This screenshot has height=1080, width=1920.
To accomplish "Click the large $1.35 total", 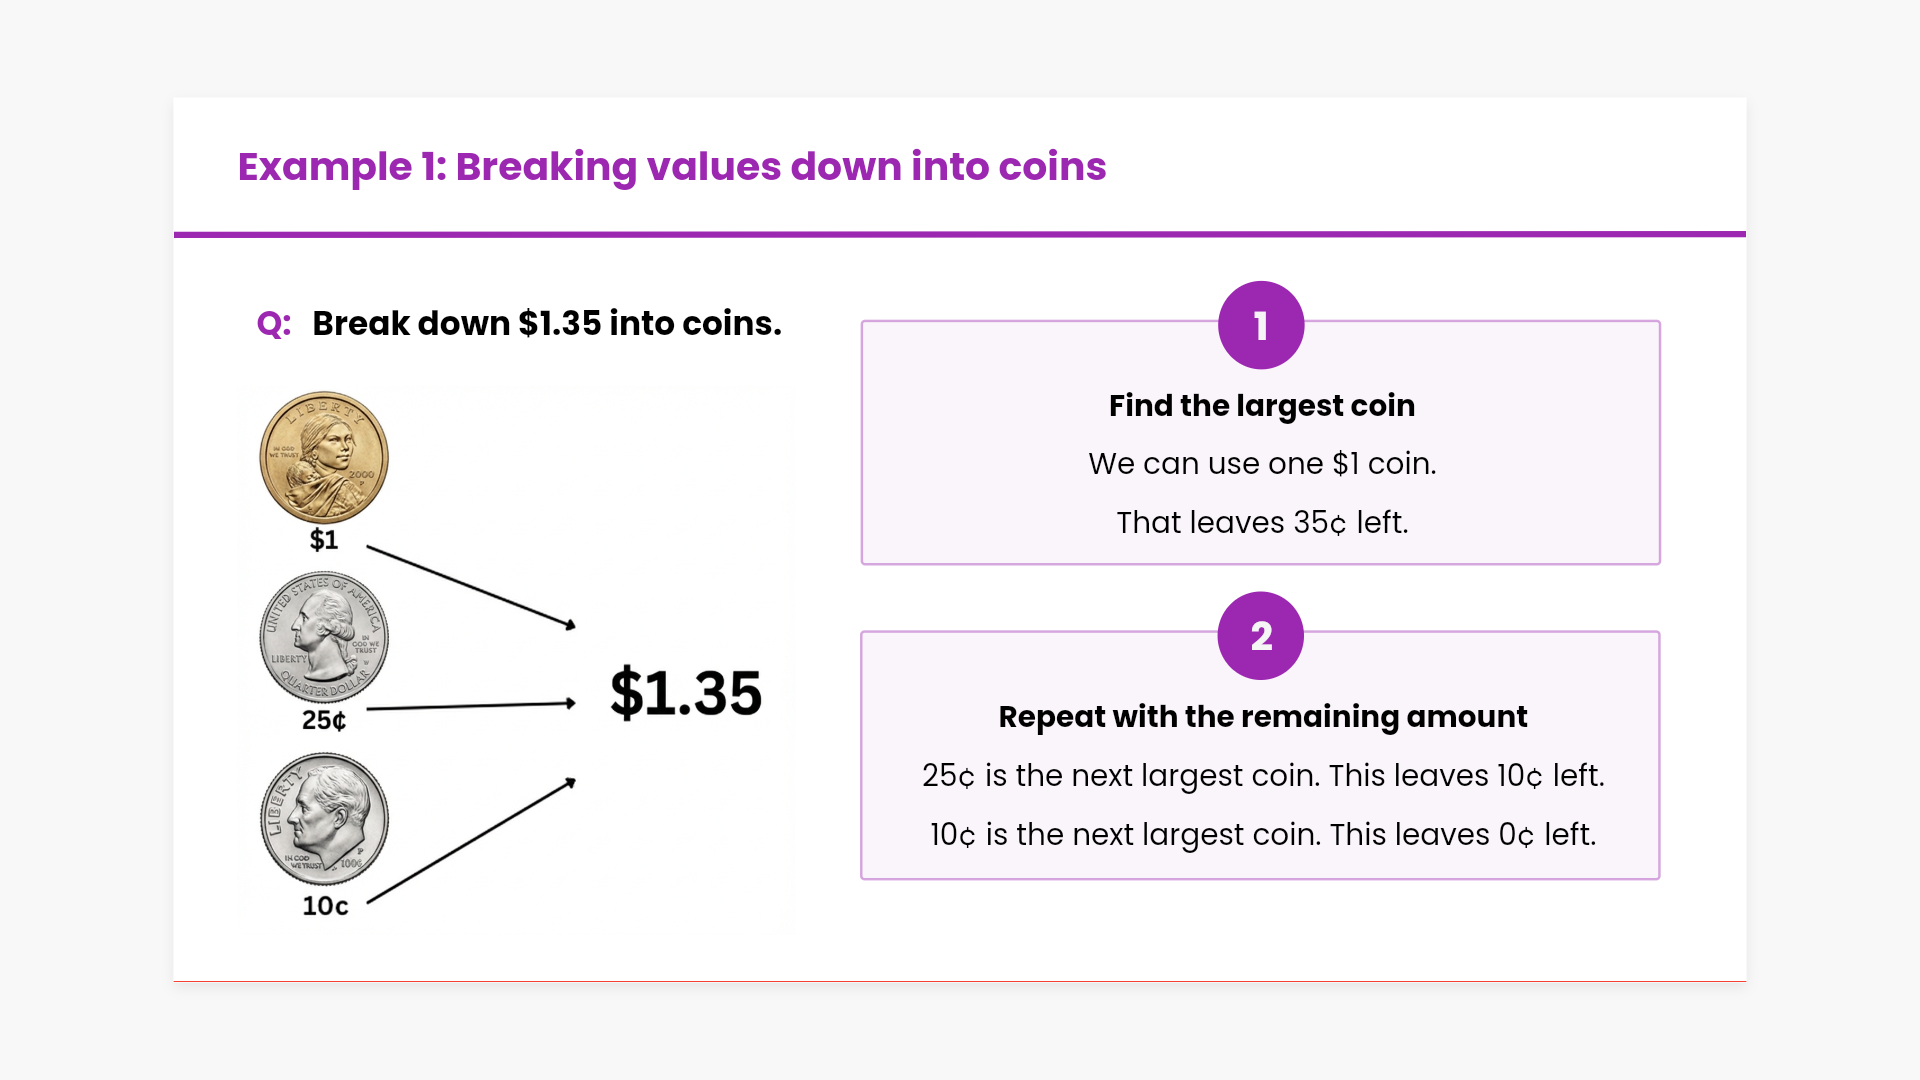I will click(686, 693).
